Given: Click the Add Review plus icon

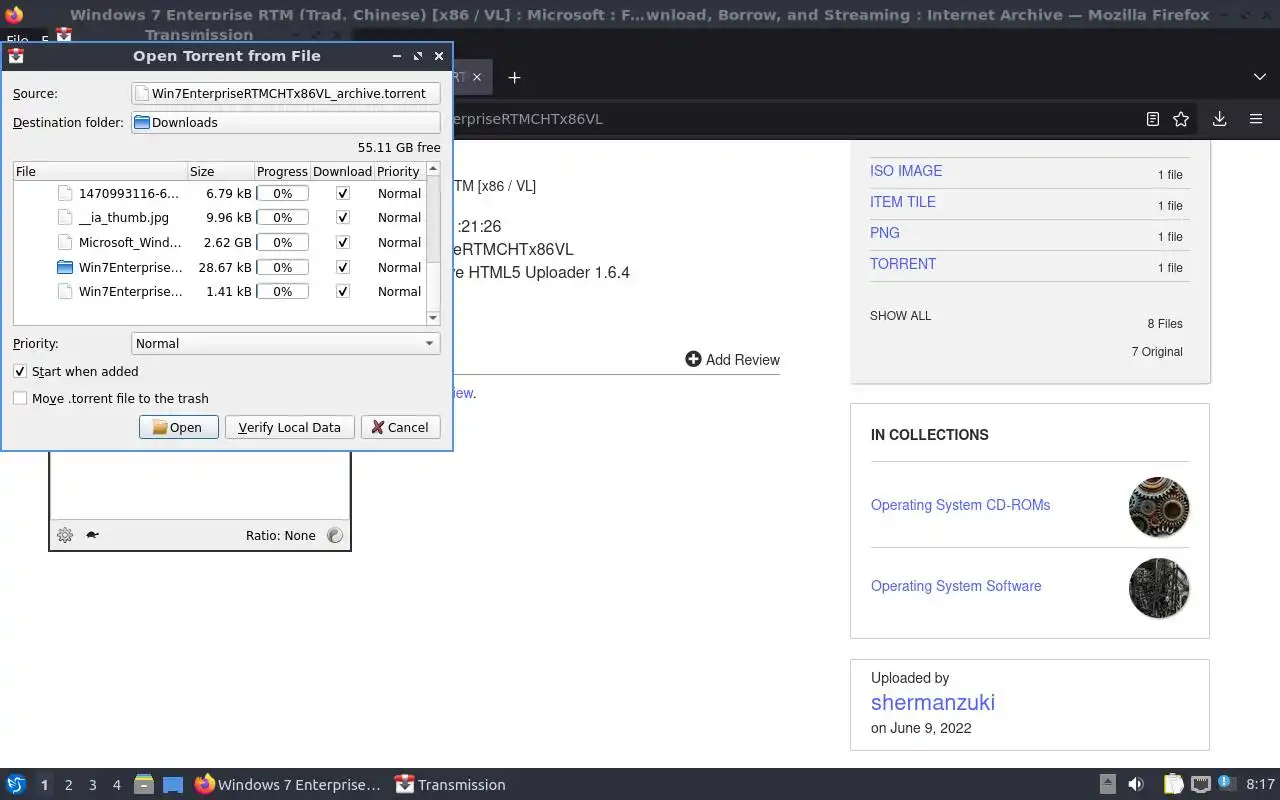Looking at the screenshot, I should 693,359.
